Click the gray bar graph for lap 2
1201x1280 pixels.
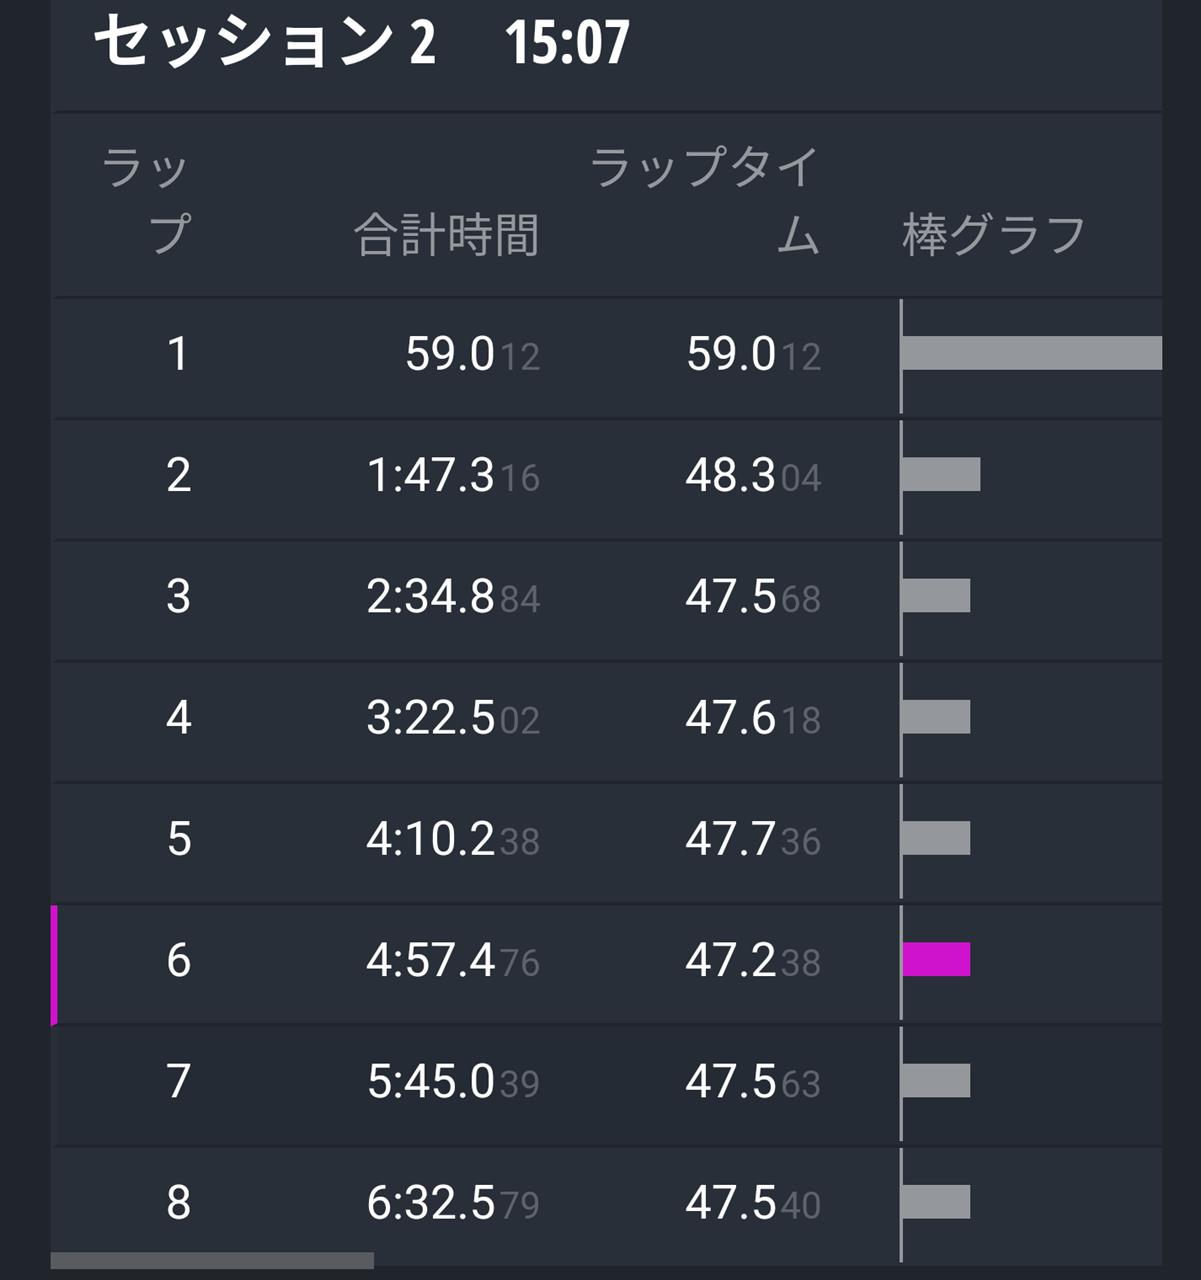coord(941,474)
